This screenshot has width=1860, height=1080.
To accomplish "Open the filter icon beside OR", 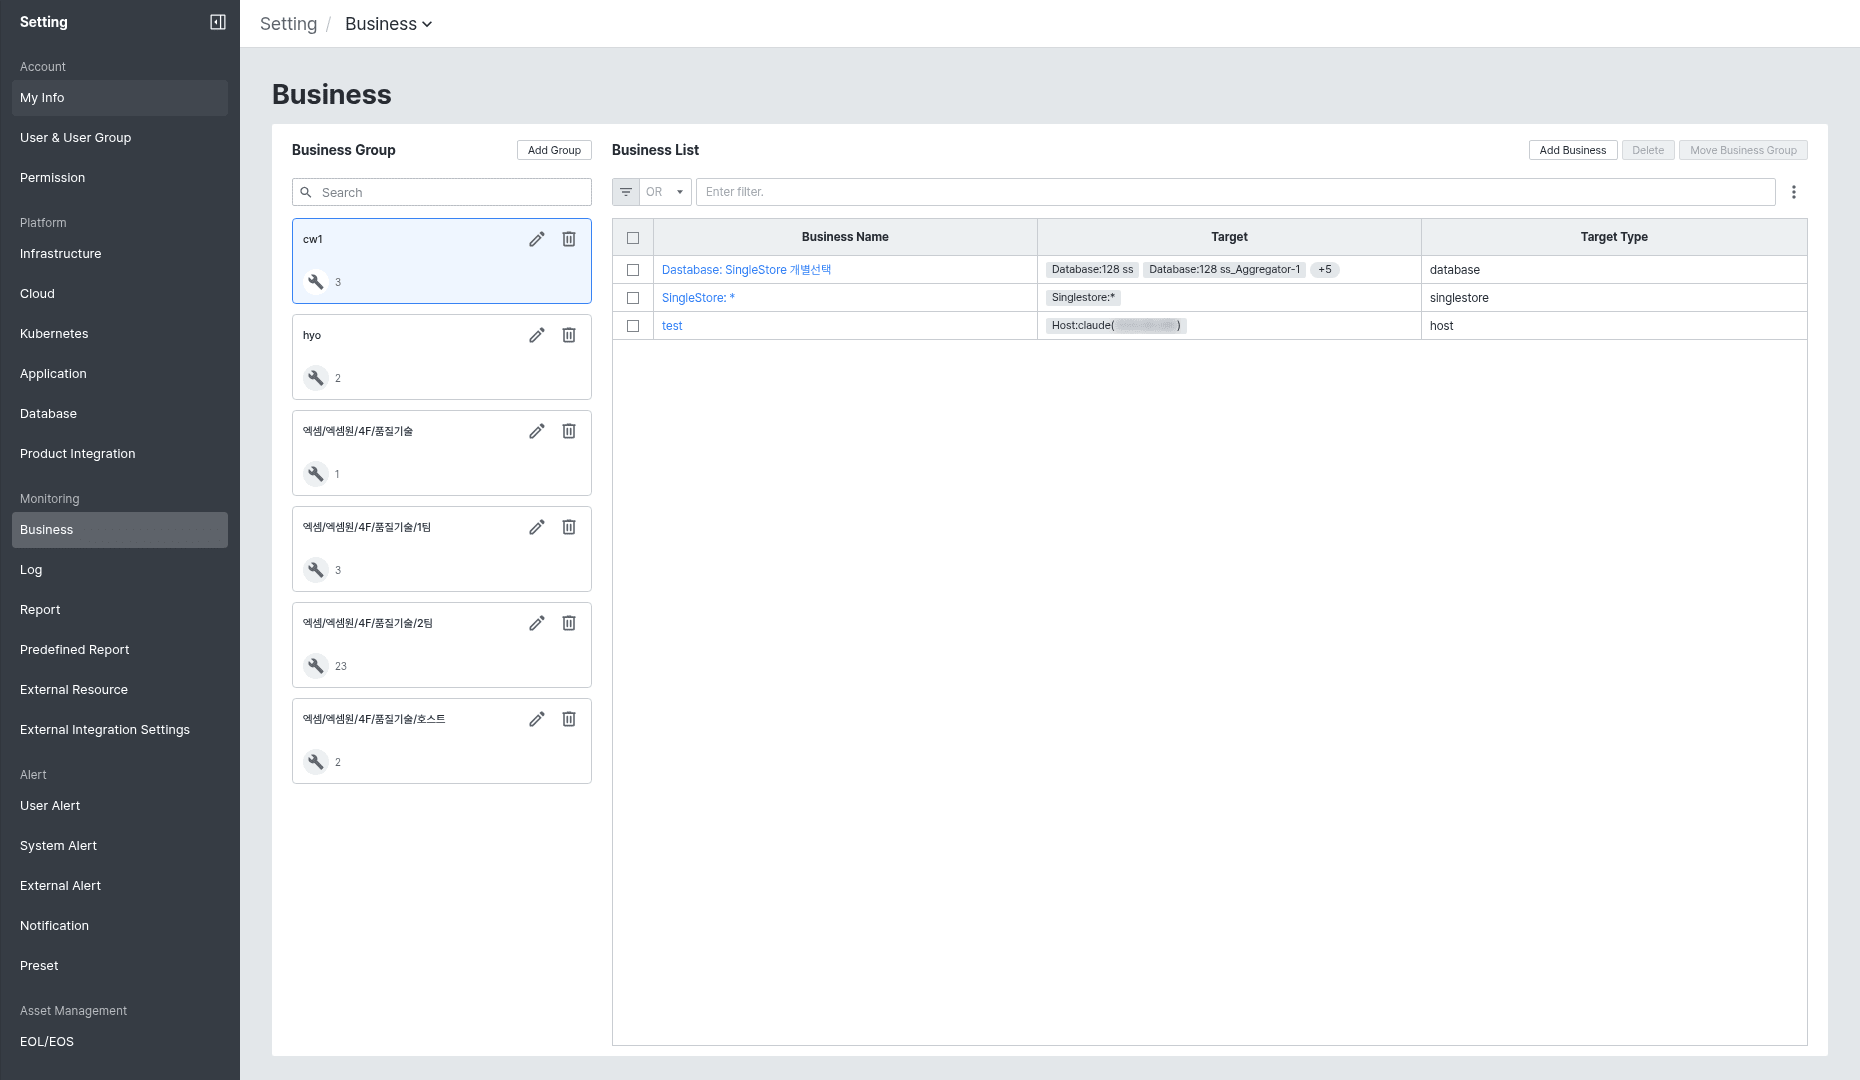I will tap(626, 192).
